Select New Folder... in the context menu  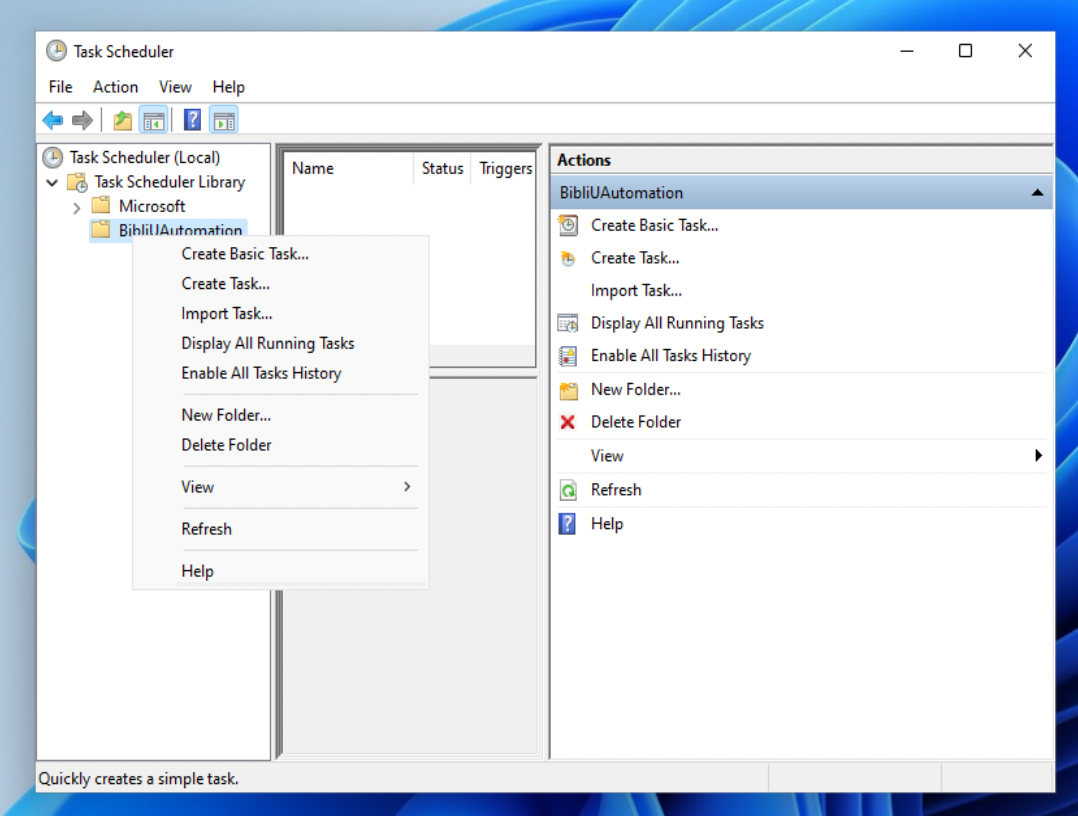tap(226, 415)
